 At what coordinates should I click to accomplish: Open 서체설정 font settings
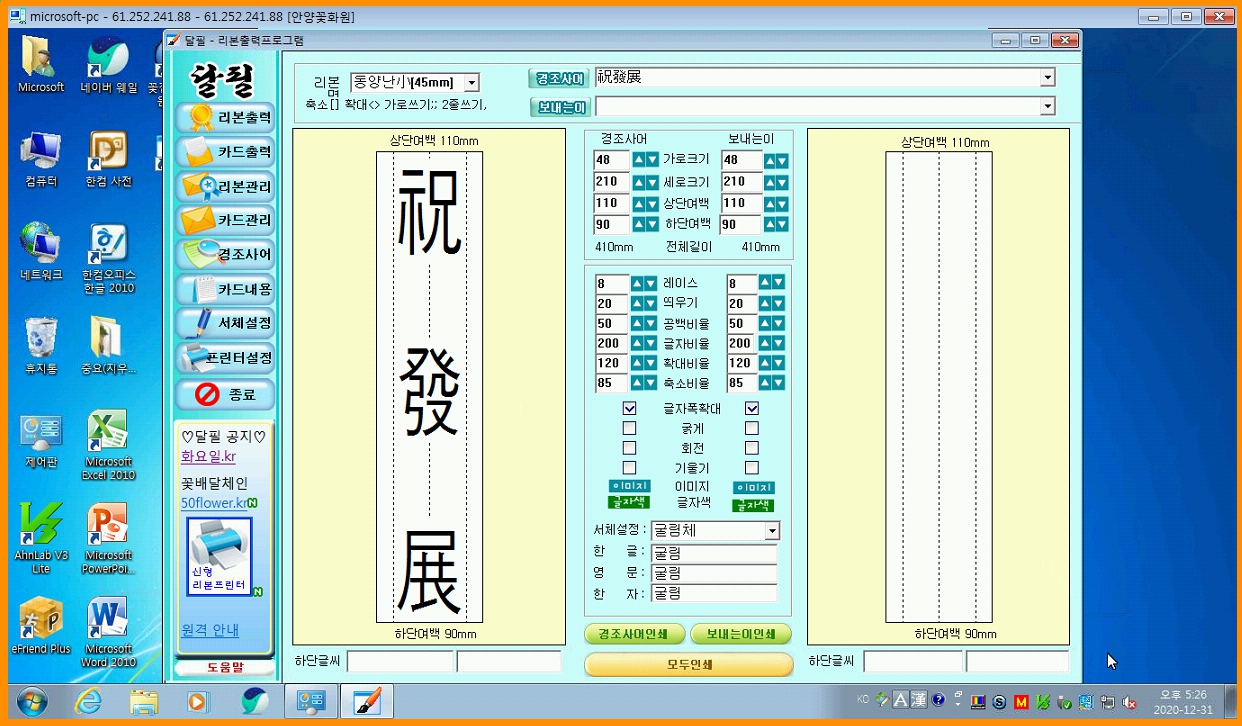(224, 323)
